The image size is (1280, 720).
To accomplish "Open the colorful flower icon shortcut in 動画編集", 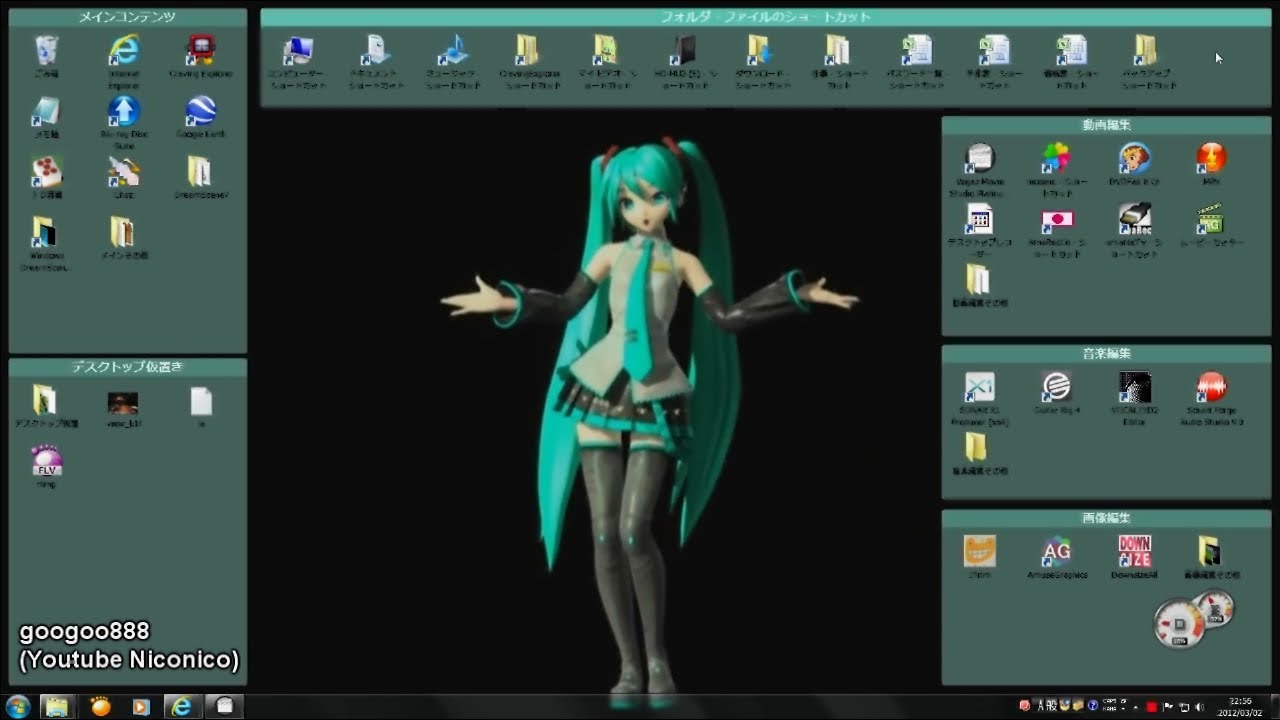I will (x=1056, y=159).
